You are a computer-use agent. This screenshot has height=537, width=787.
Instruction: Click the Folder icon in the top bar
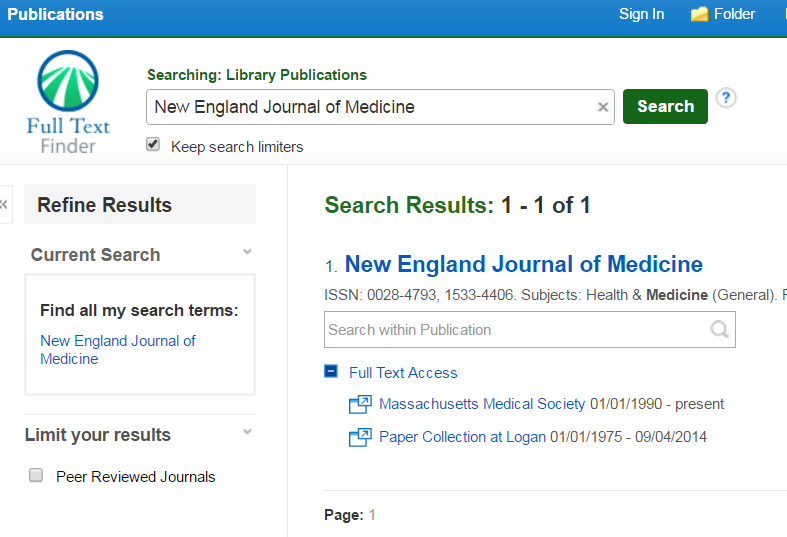click(699, 14)
